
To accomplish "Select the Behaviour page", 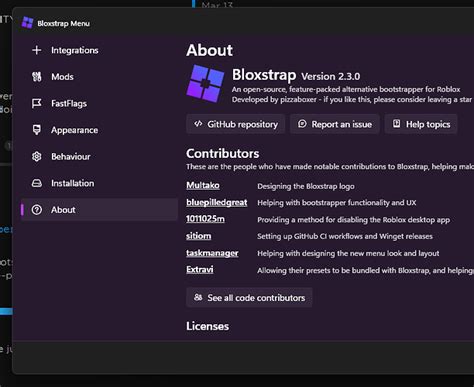I will pyautogui.click(x=99, y=156).
